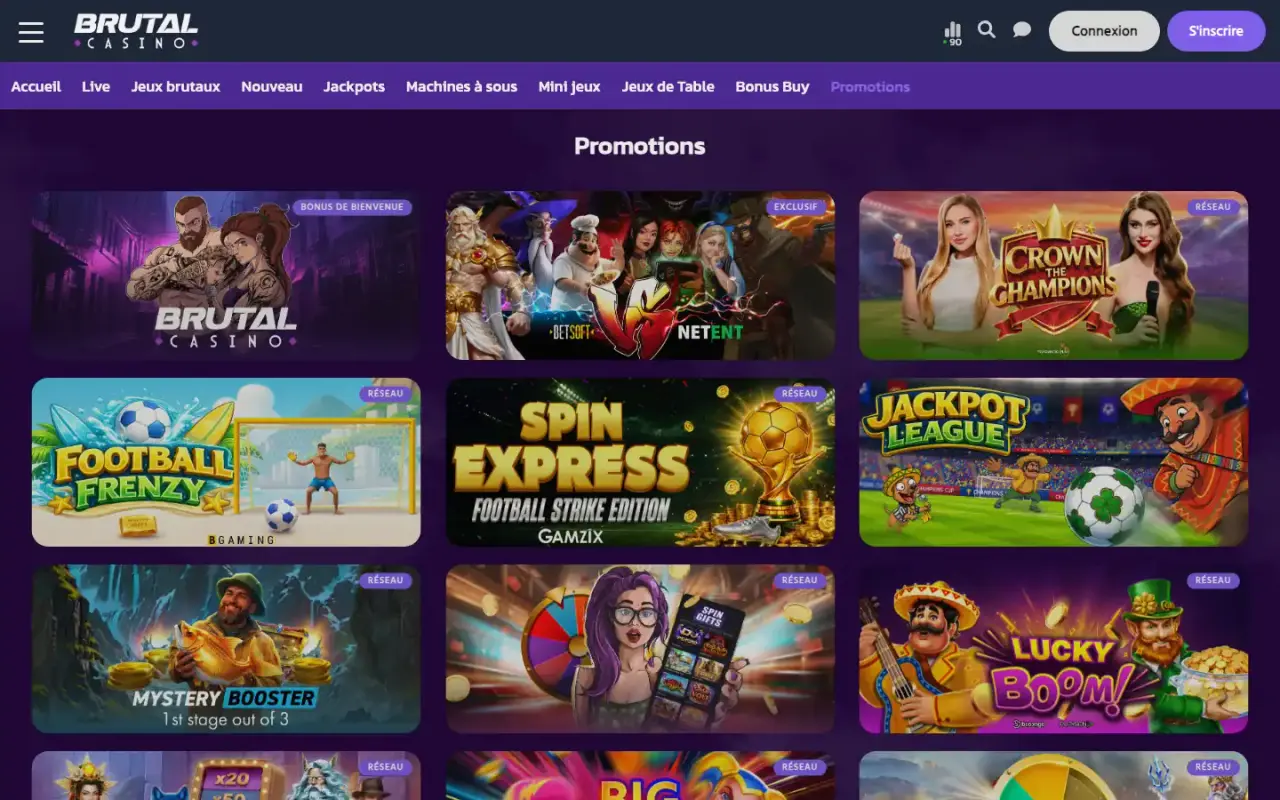Switch to Jeux de Table tab
The width and height of the screenshot is (1280, 800).
coord(668,87)
